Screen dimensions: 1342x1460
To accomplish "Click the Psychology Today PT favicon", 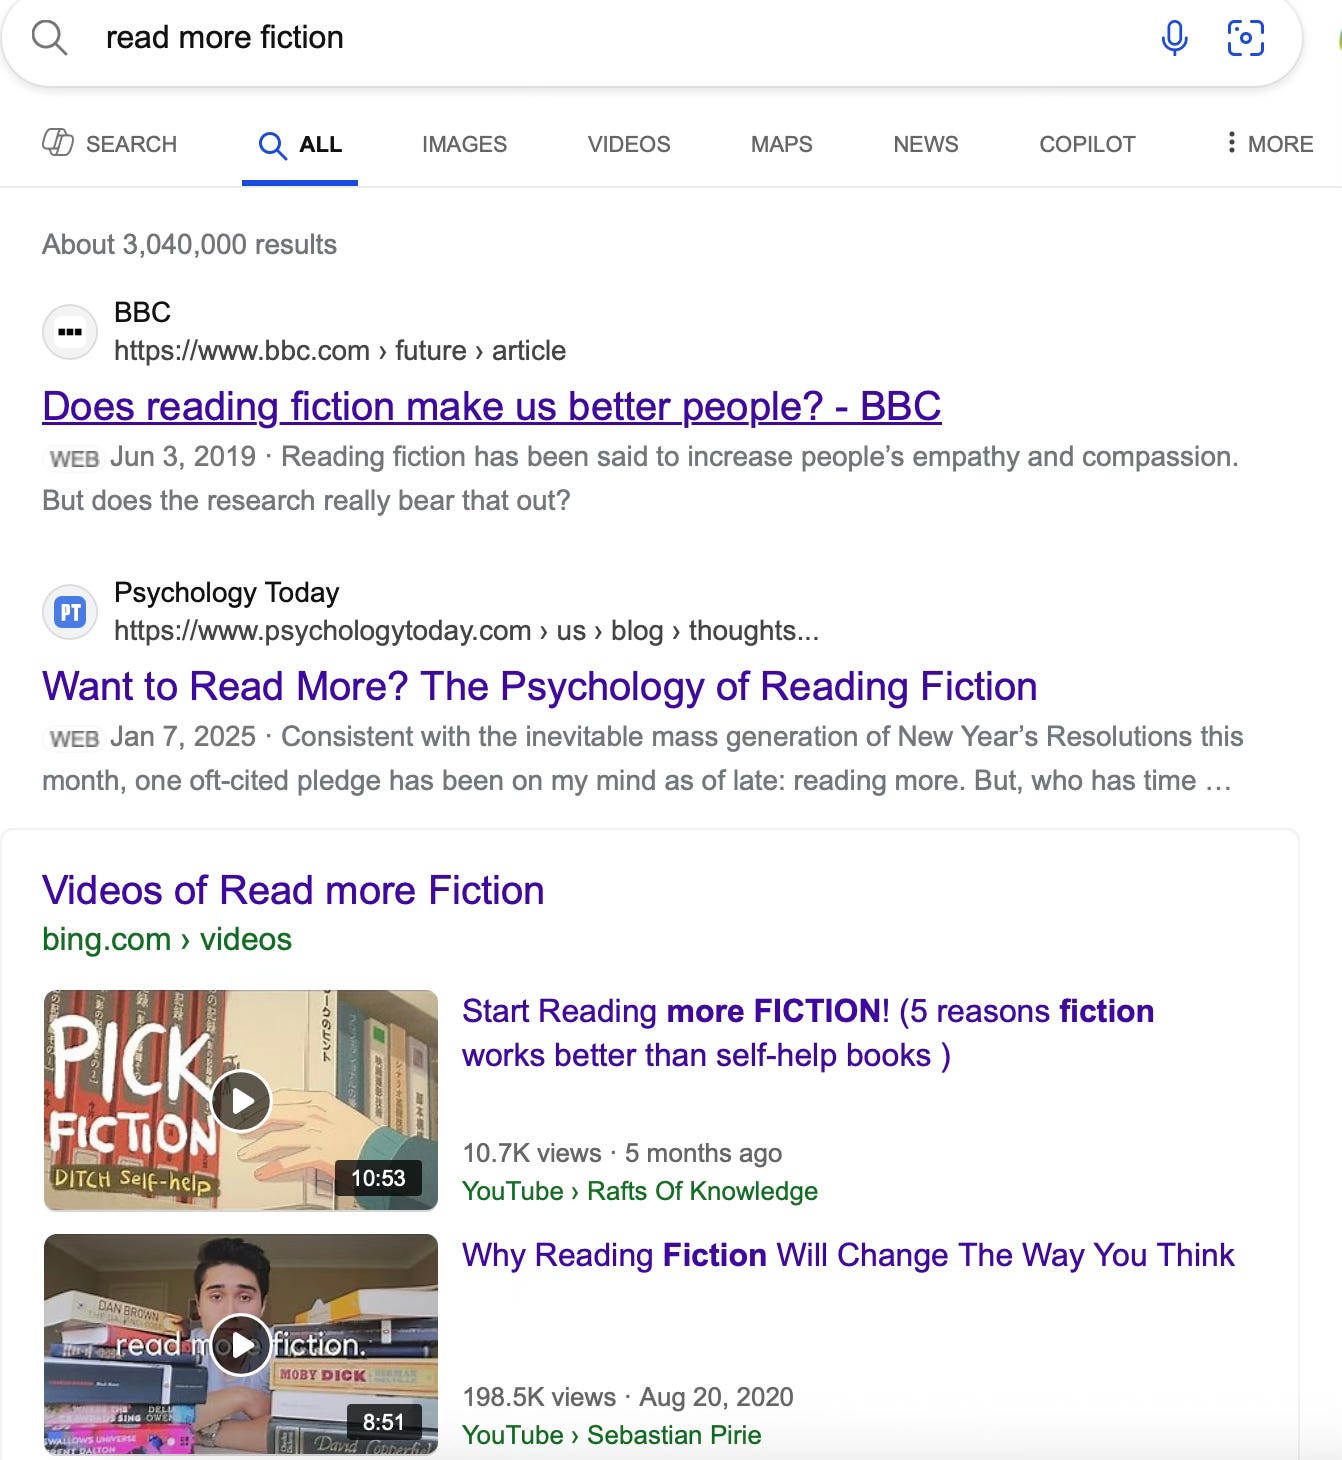I will pyautogui.click(x=70, y=612).
